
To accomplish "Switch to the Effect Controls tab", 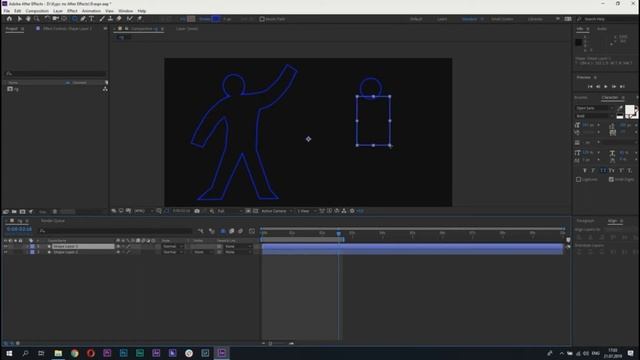I will point(67,29).
